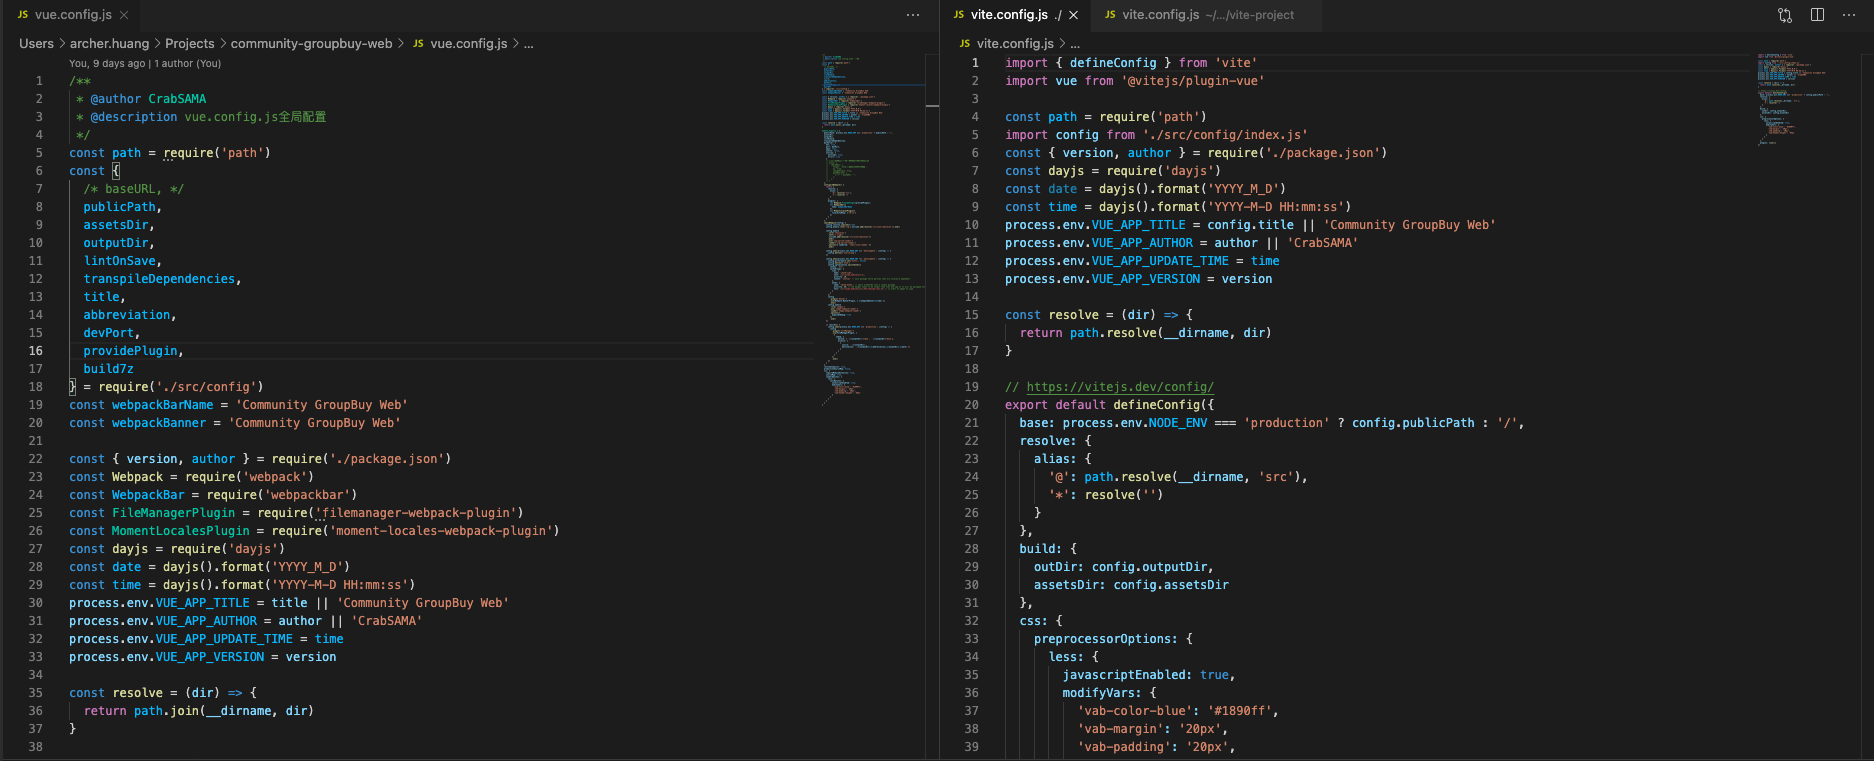1874x761 pixels.
Task: Open community-groupbuy-web breadcrumb segment
Action: [311, 44]
